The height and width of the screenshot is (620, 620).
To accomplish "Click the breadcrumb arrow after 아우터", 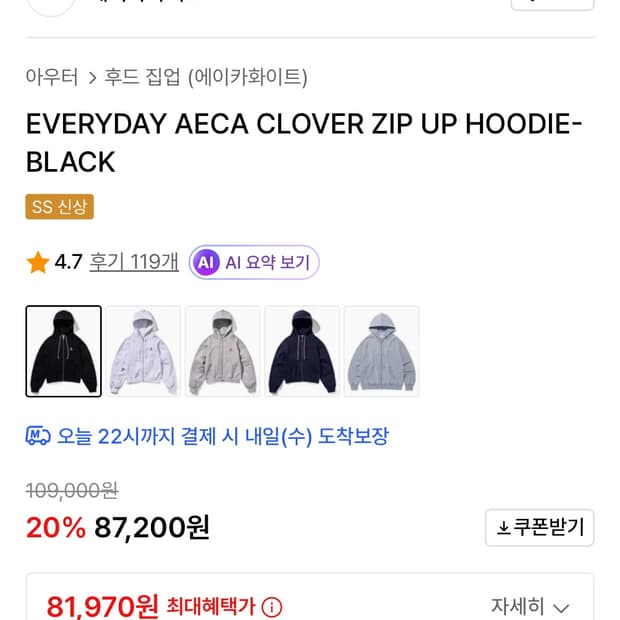I will [x=92, y=78].
